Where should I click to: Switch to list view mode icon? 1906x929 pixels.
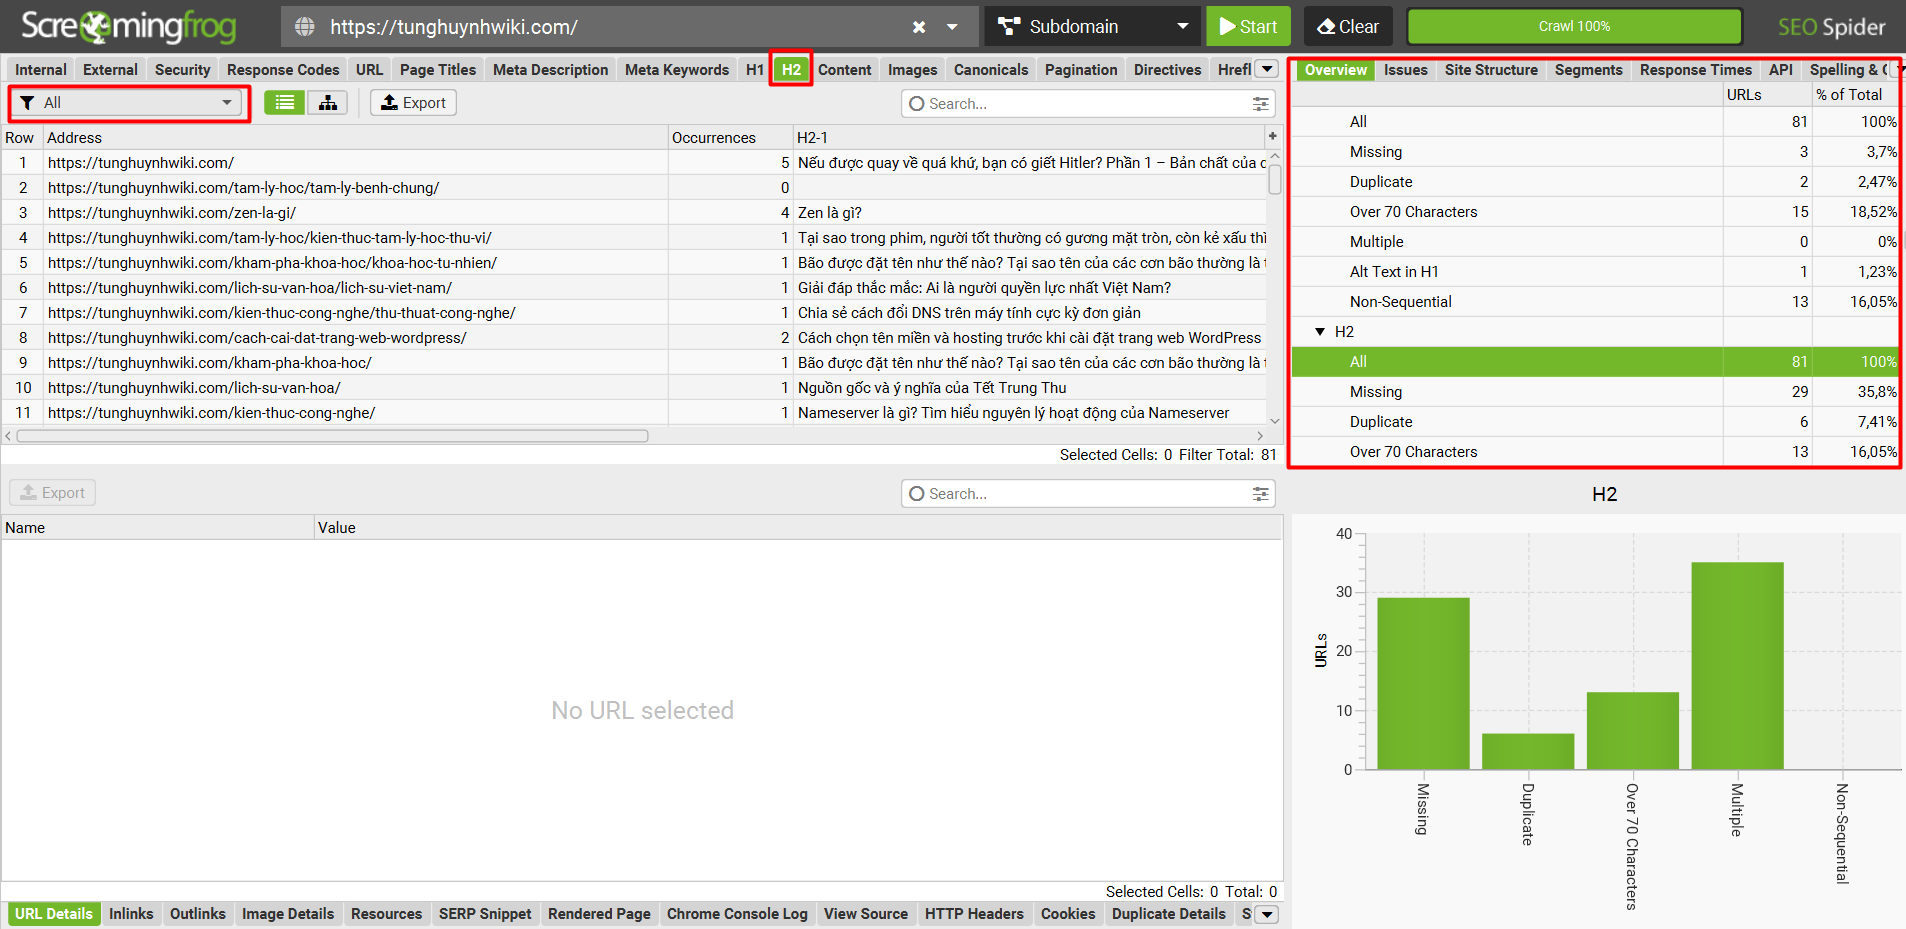pyautogui.click(x=285, y=103)
